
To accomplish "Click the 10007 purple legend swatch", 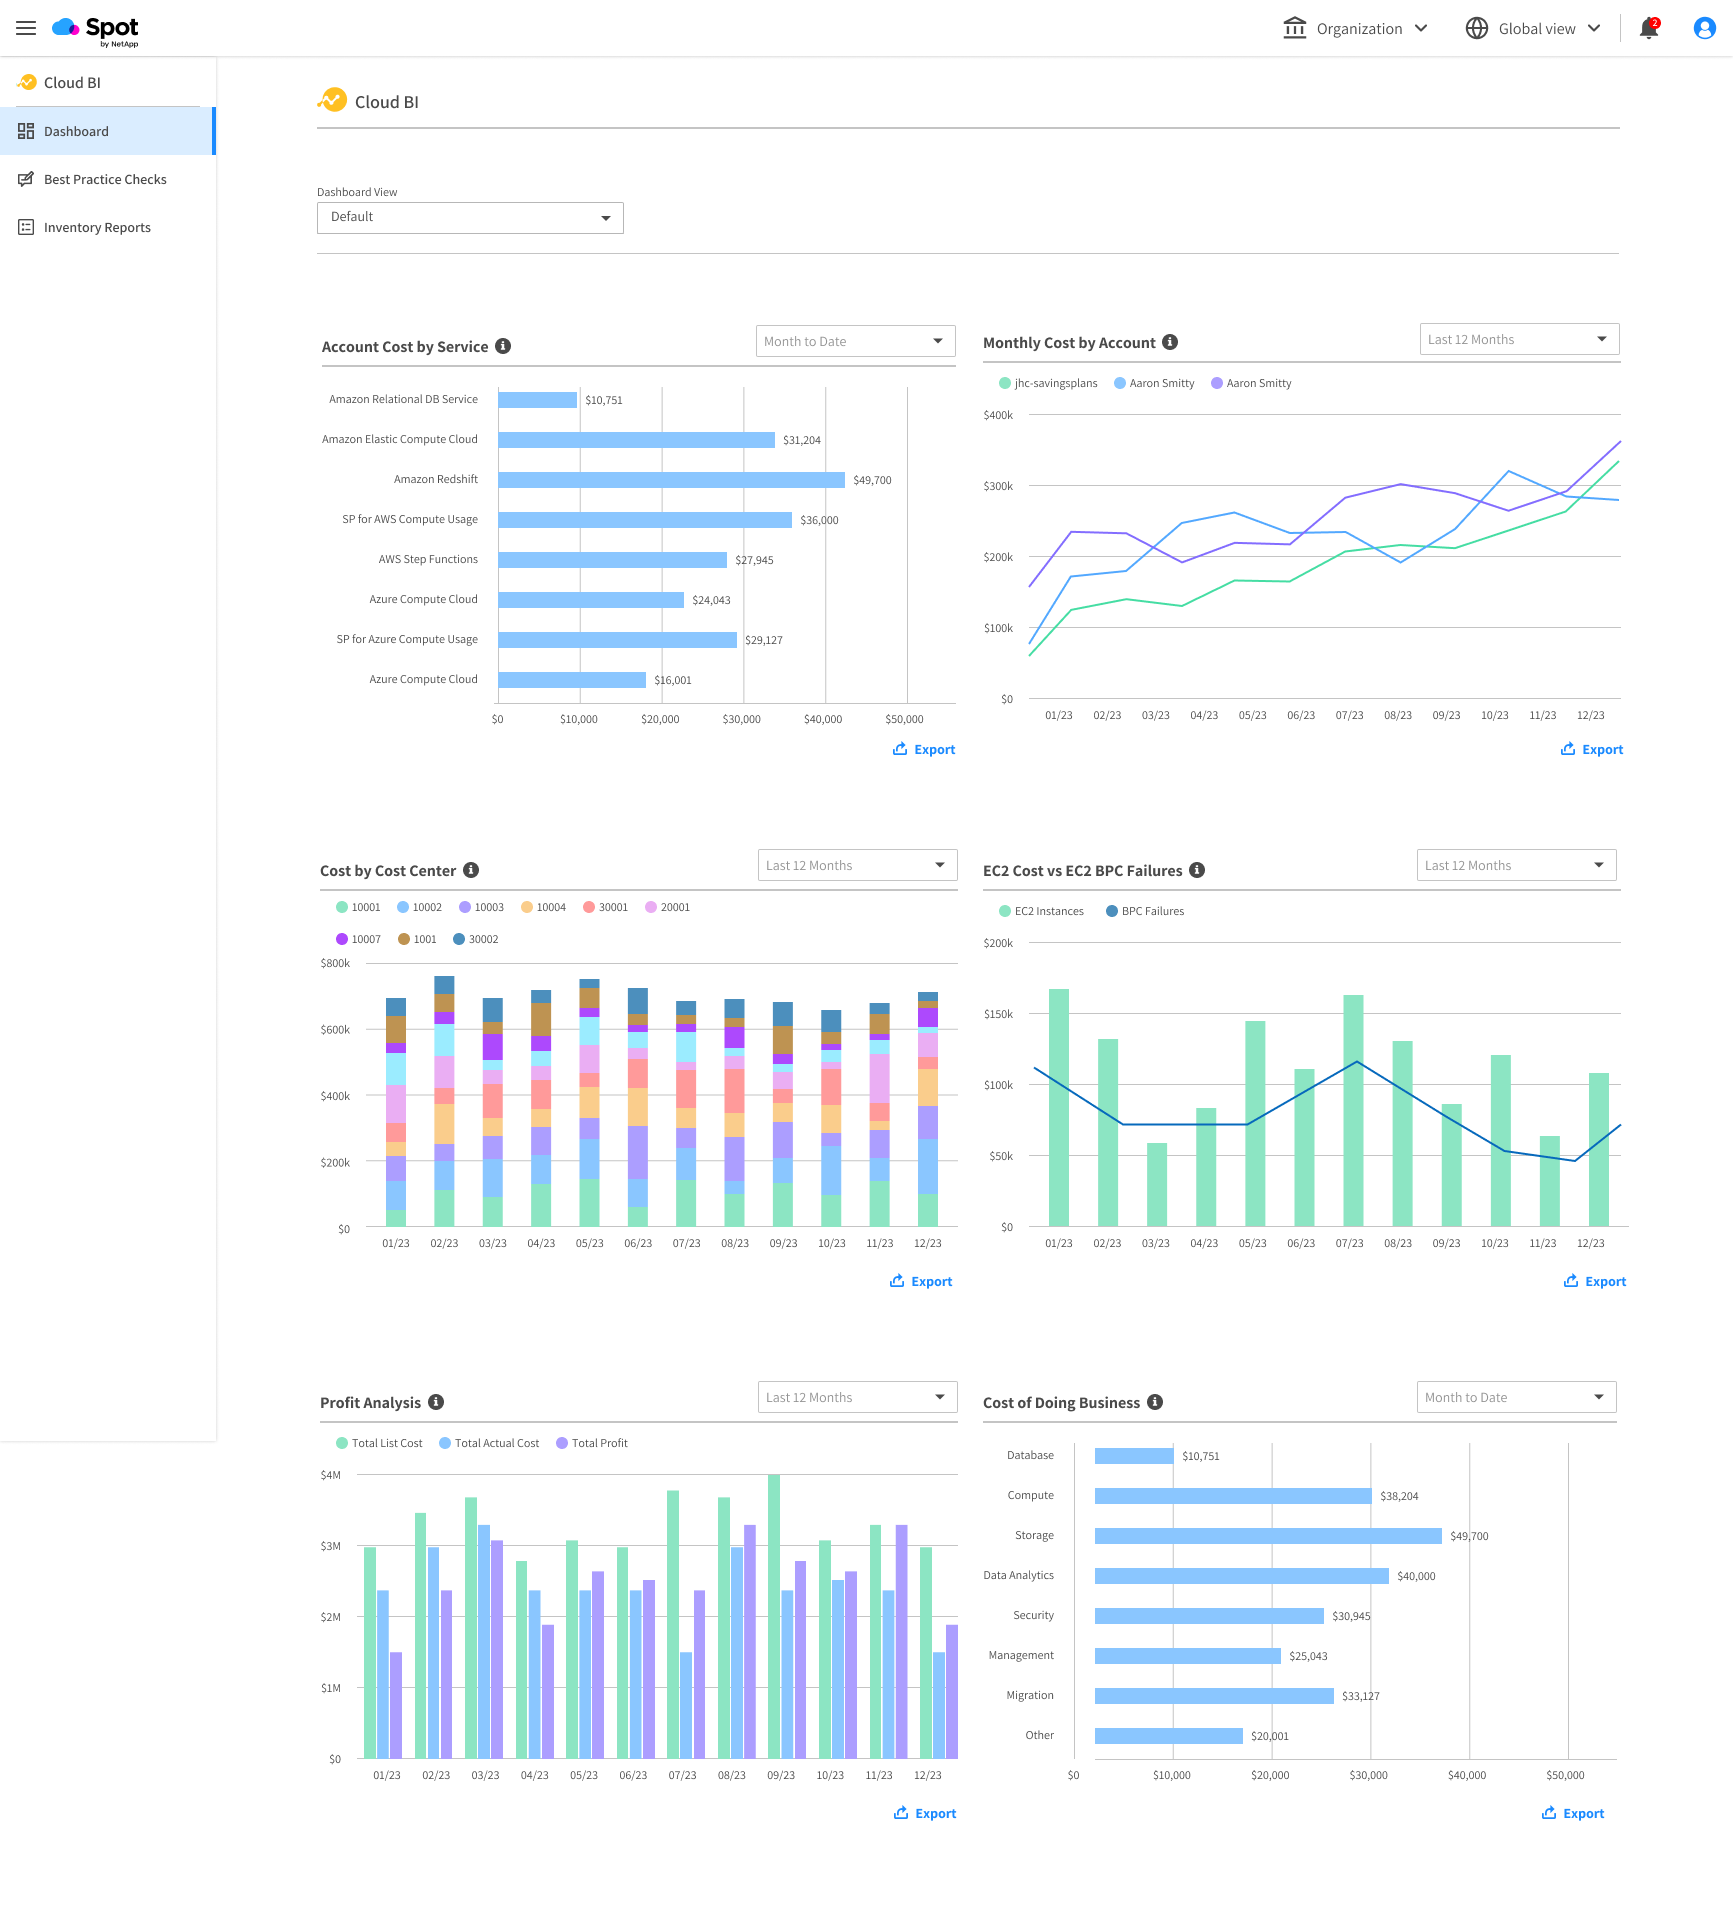I will tap(342, 939).
